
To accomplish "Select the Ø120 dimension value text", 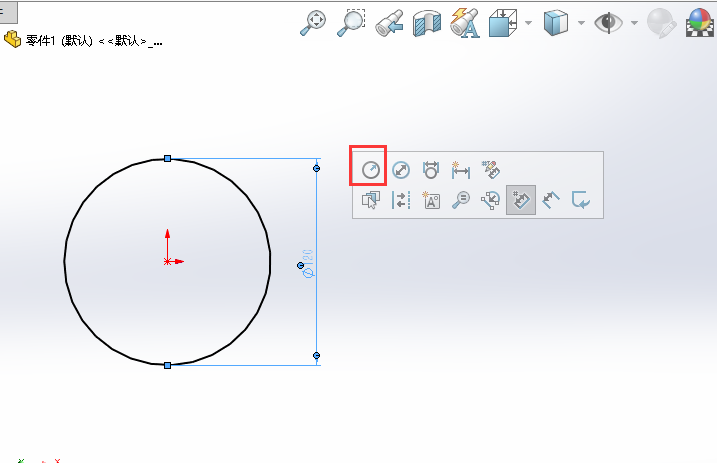I will tap(309, 264).
